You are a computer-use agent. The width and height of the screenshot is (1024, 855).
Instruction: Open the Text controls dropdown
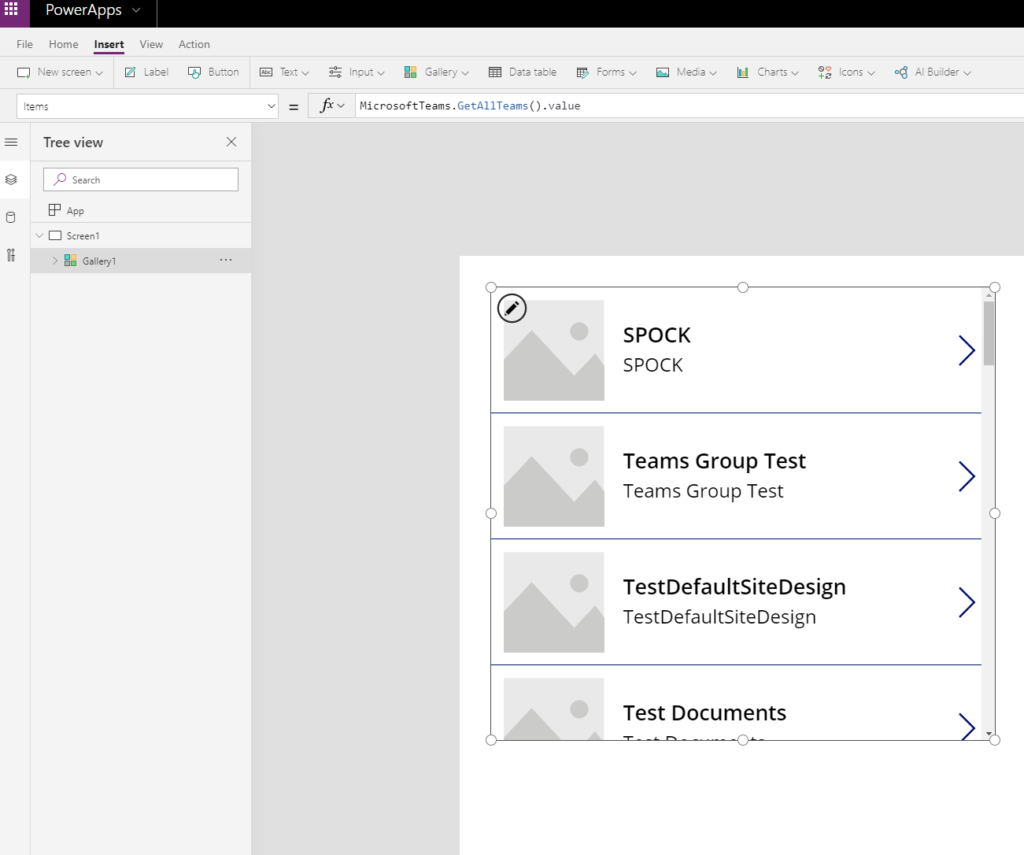tap(284, 73)
